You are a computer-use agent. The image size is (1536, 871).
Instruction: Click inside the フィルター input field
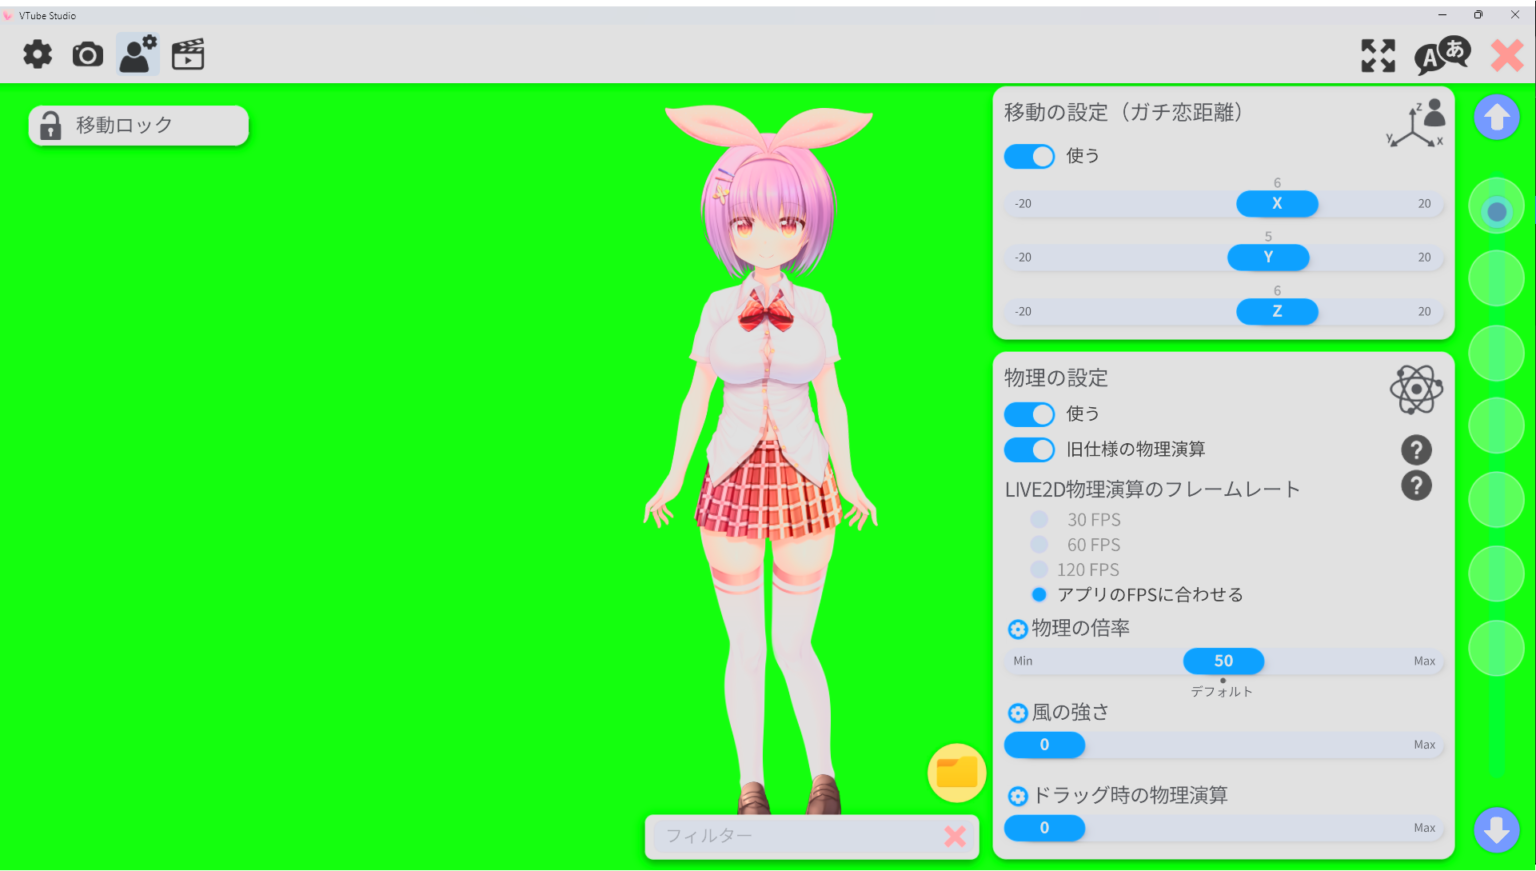800,836
